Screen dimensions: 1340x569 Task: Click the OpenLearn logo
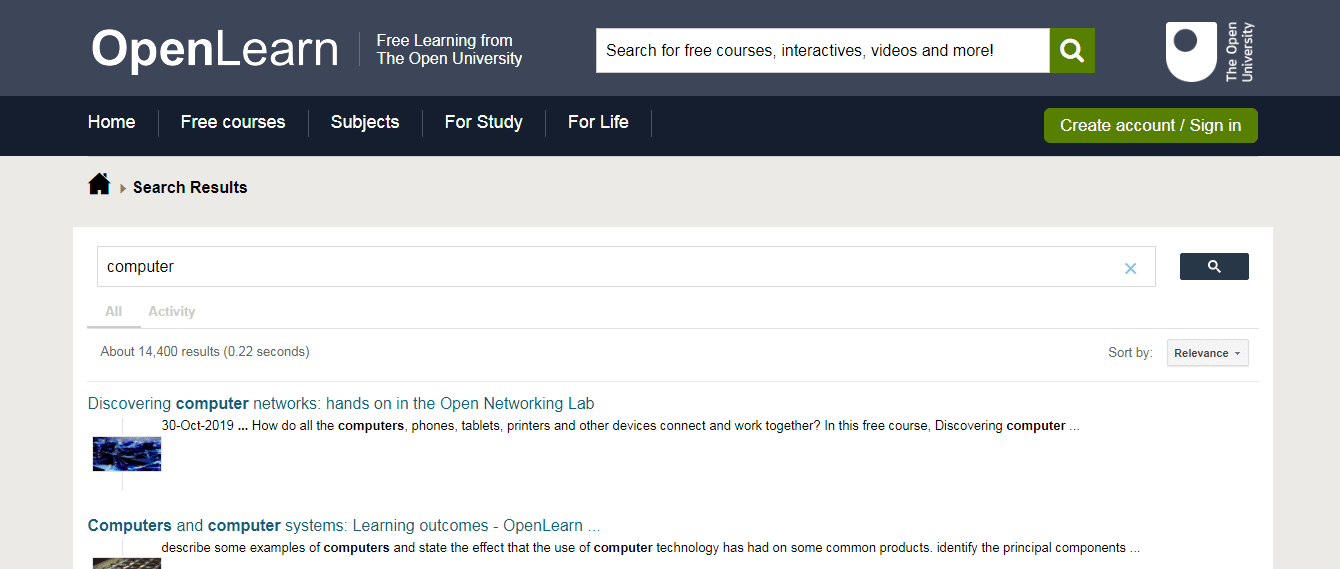coord(215,49)
